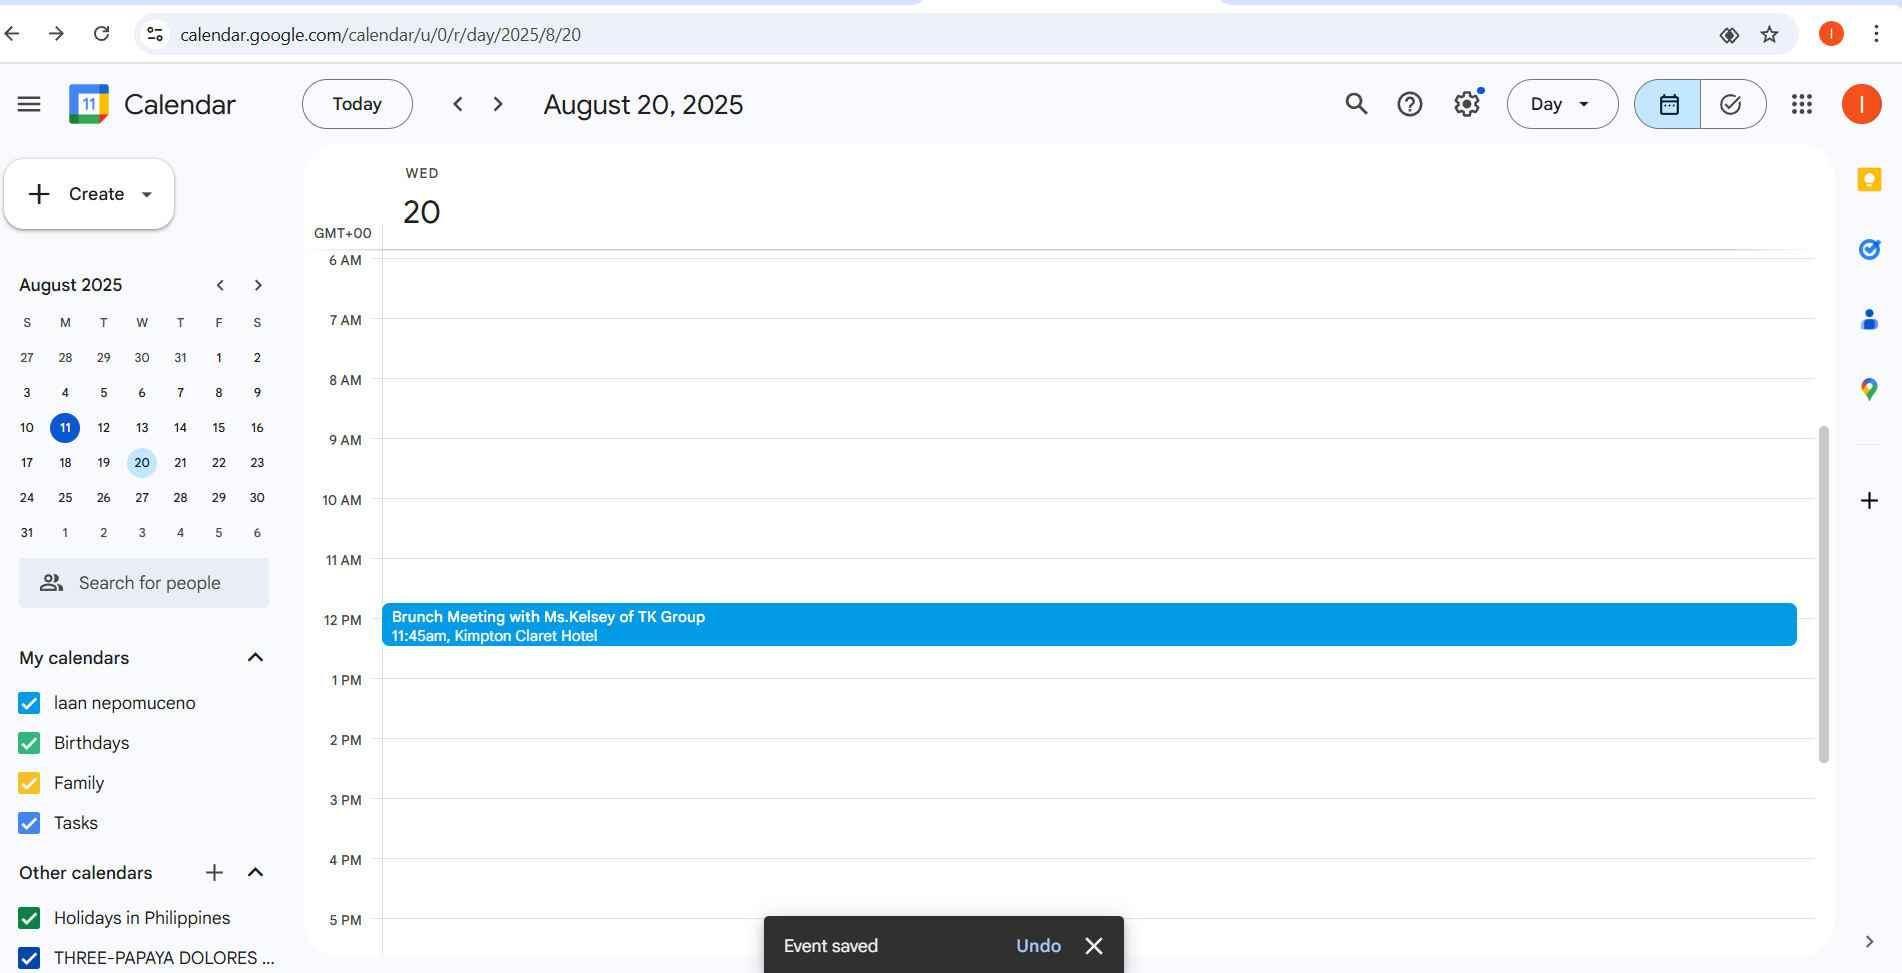1902x973 pixels.
Task: Add other calendars plus icon
Action: tap(214, 873)
